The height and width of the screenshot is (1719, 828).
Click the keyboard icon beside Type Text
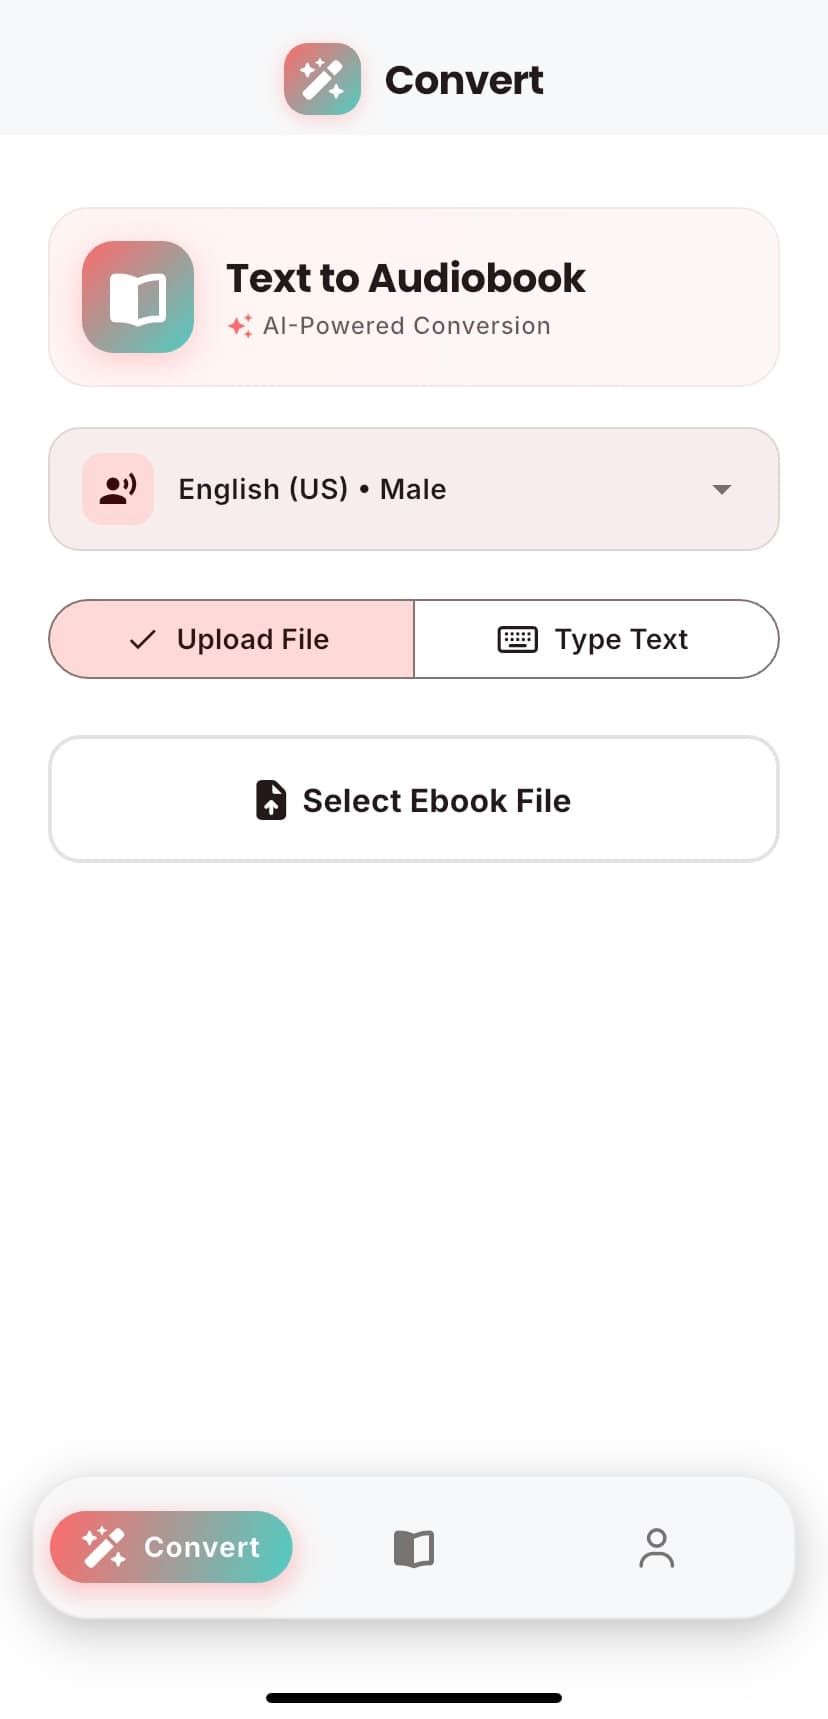(516, 639)
